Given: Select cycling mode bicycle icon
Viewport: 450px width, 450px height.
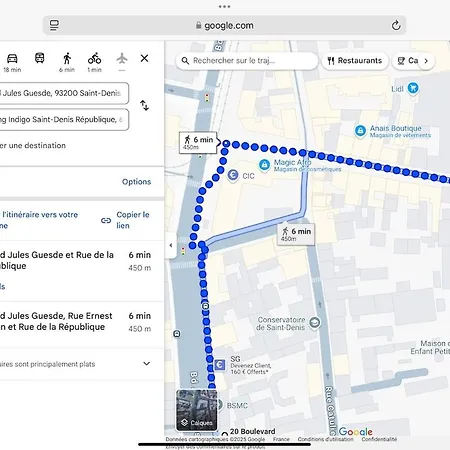Looking at the screenshot, I should click(x=94, y=59).
